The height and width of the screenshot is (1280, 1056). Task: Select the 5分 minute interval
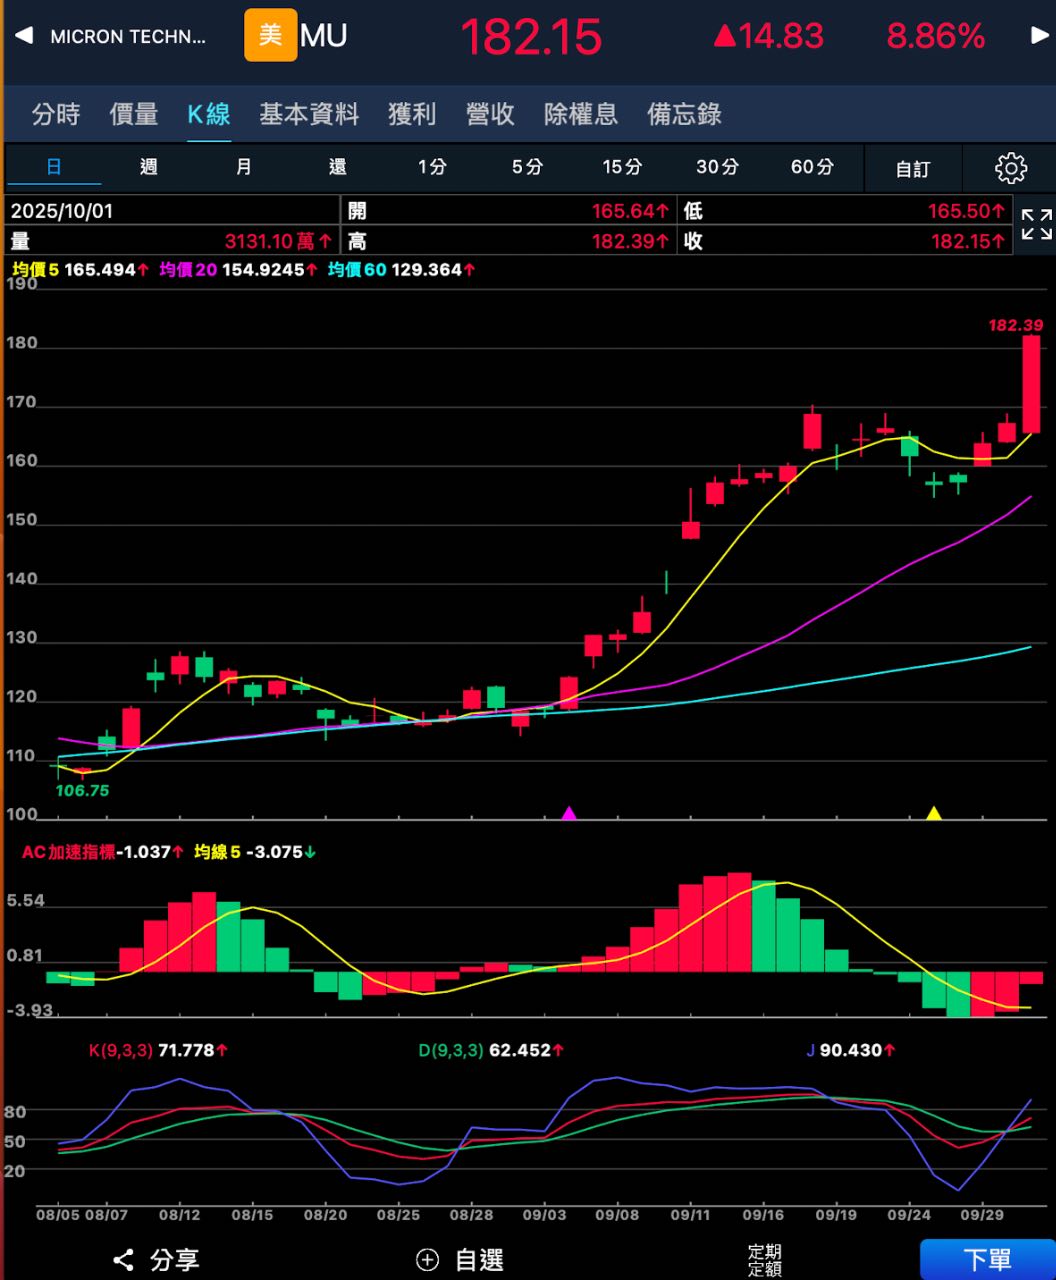click(527, 167)
